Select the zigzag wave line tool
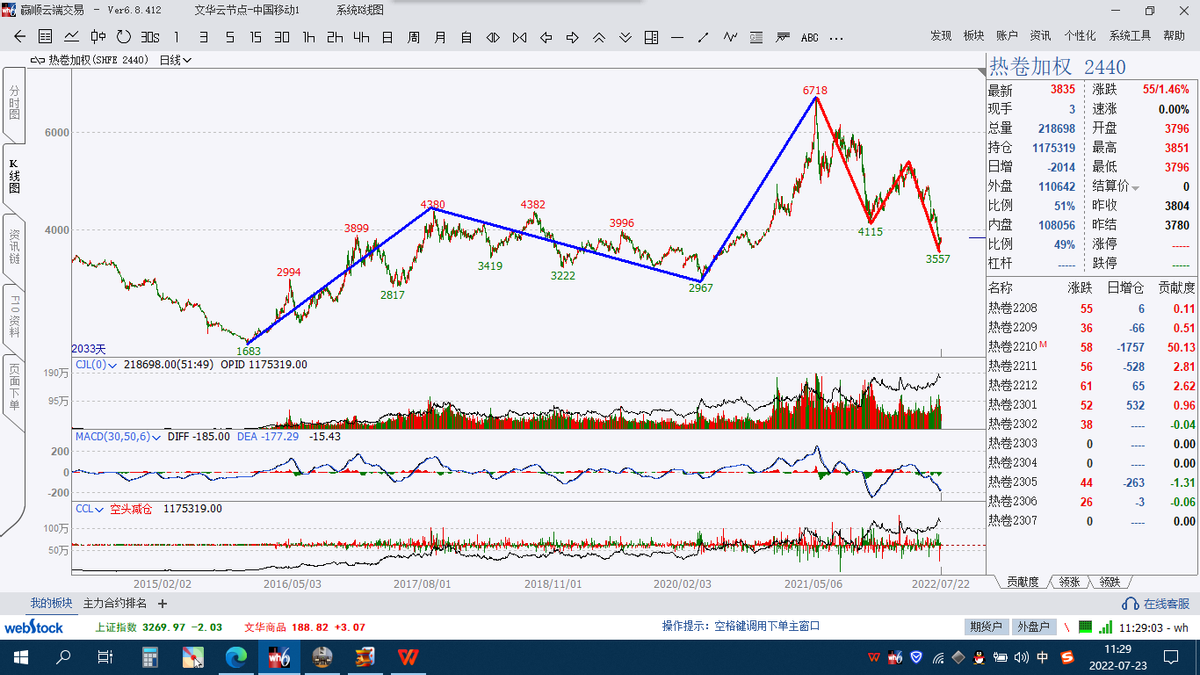This screenshot has height=675, width=1200. pyautogui.click(x=730, y=36)
